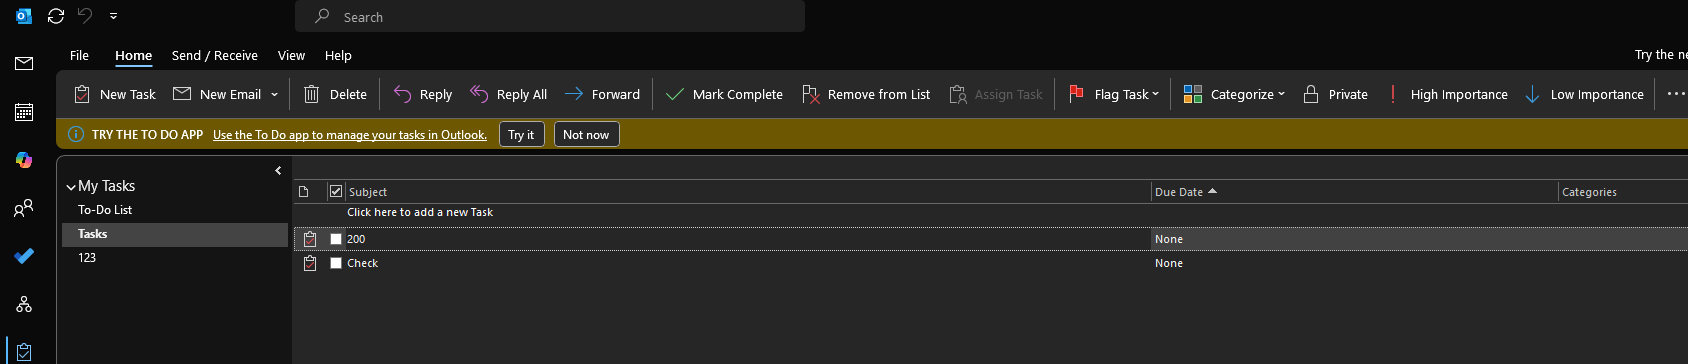
Task: Select the task named 200
Action: click(356, 239)
